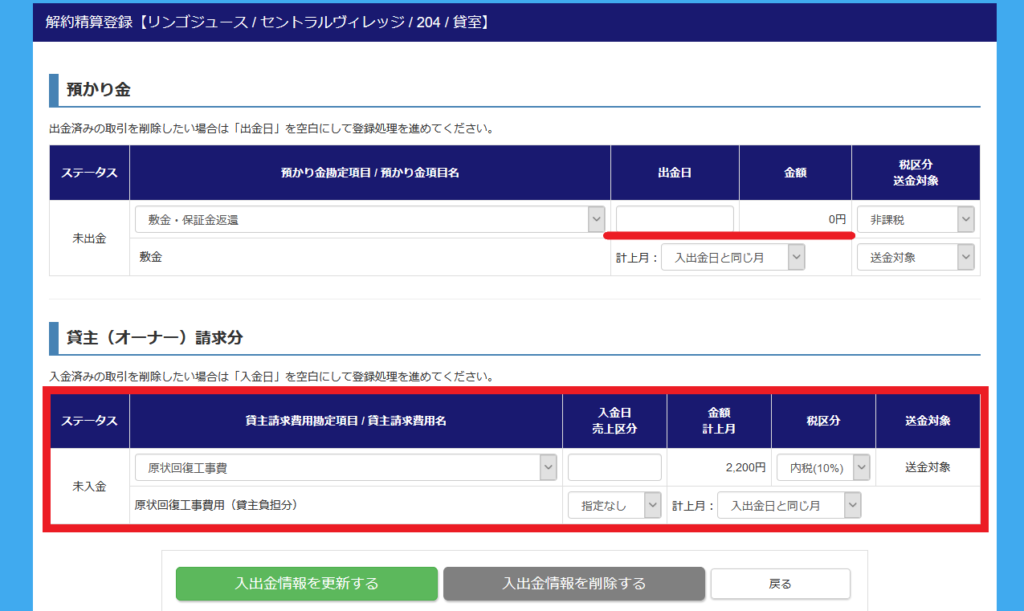Open the 計上月 dropdown in 預かり金 section
This screenshot has width=1024, height=611.
pos(733,258)
